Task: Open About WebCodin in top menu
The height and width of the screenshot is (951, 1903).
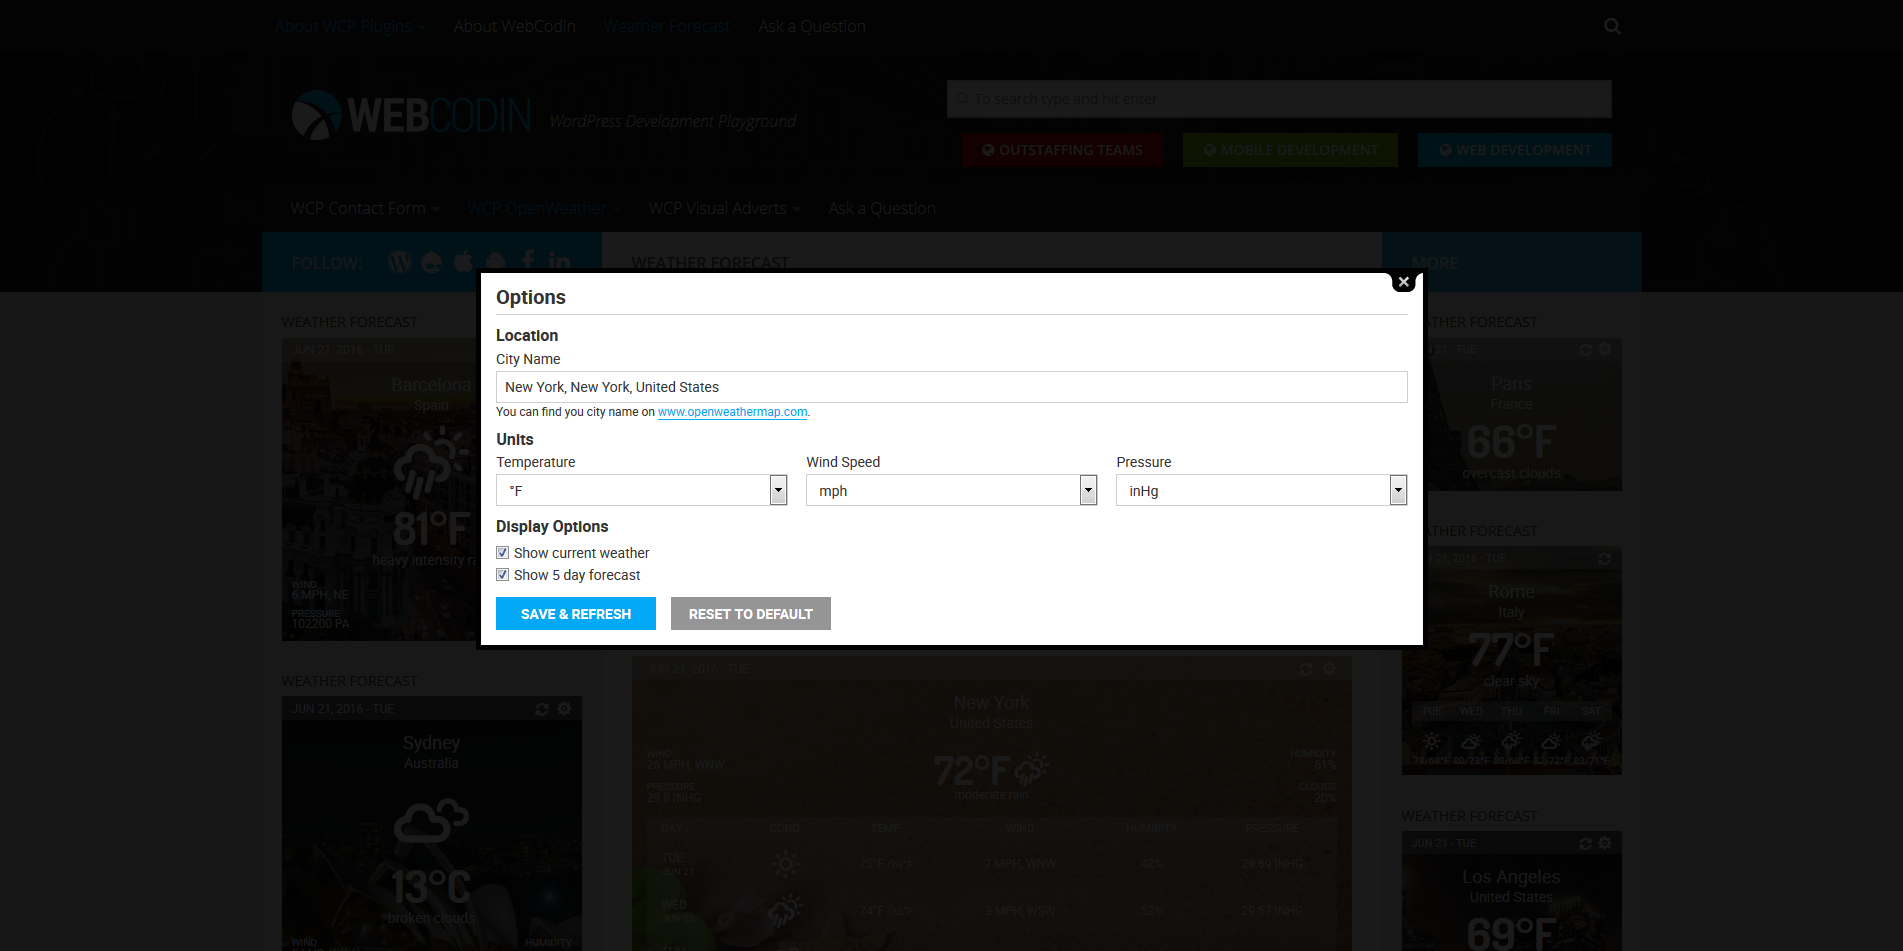Action: point(515,26)
